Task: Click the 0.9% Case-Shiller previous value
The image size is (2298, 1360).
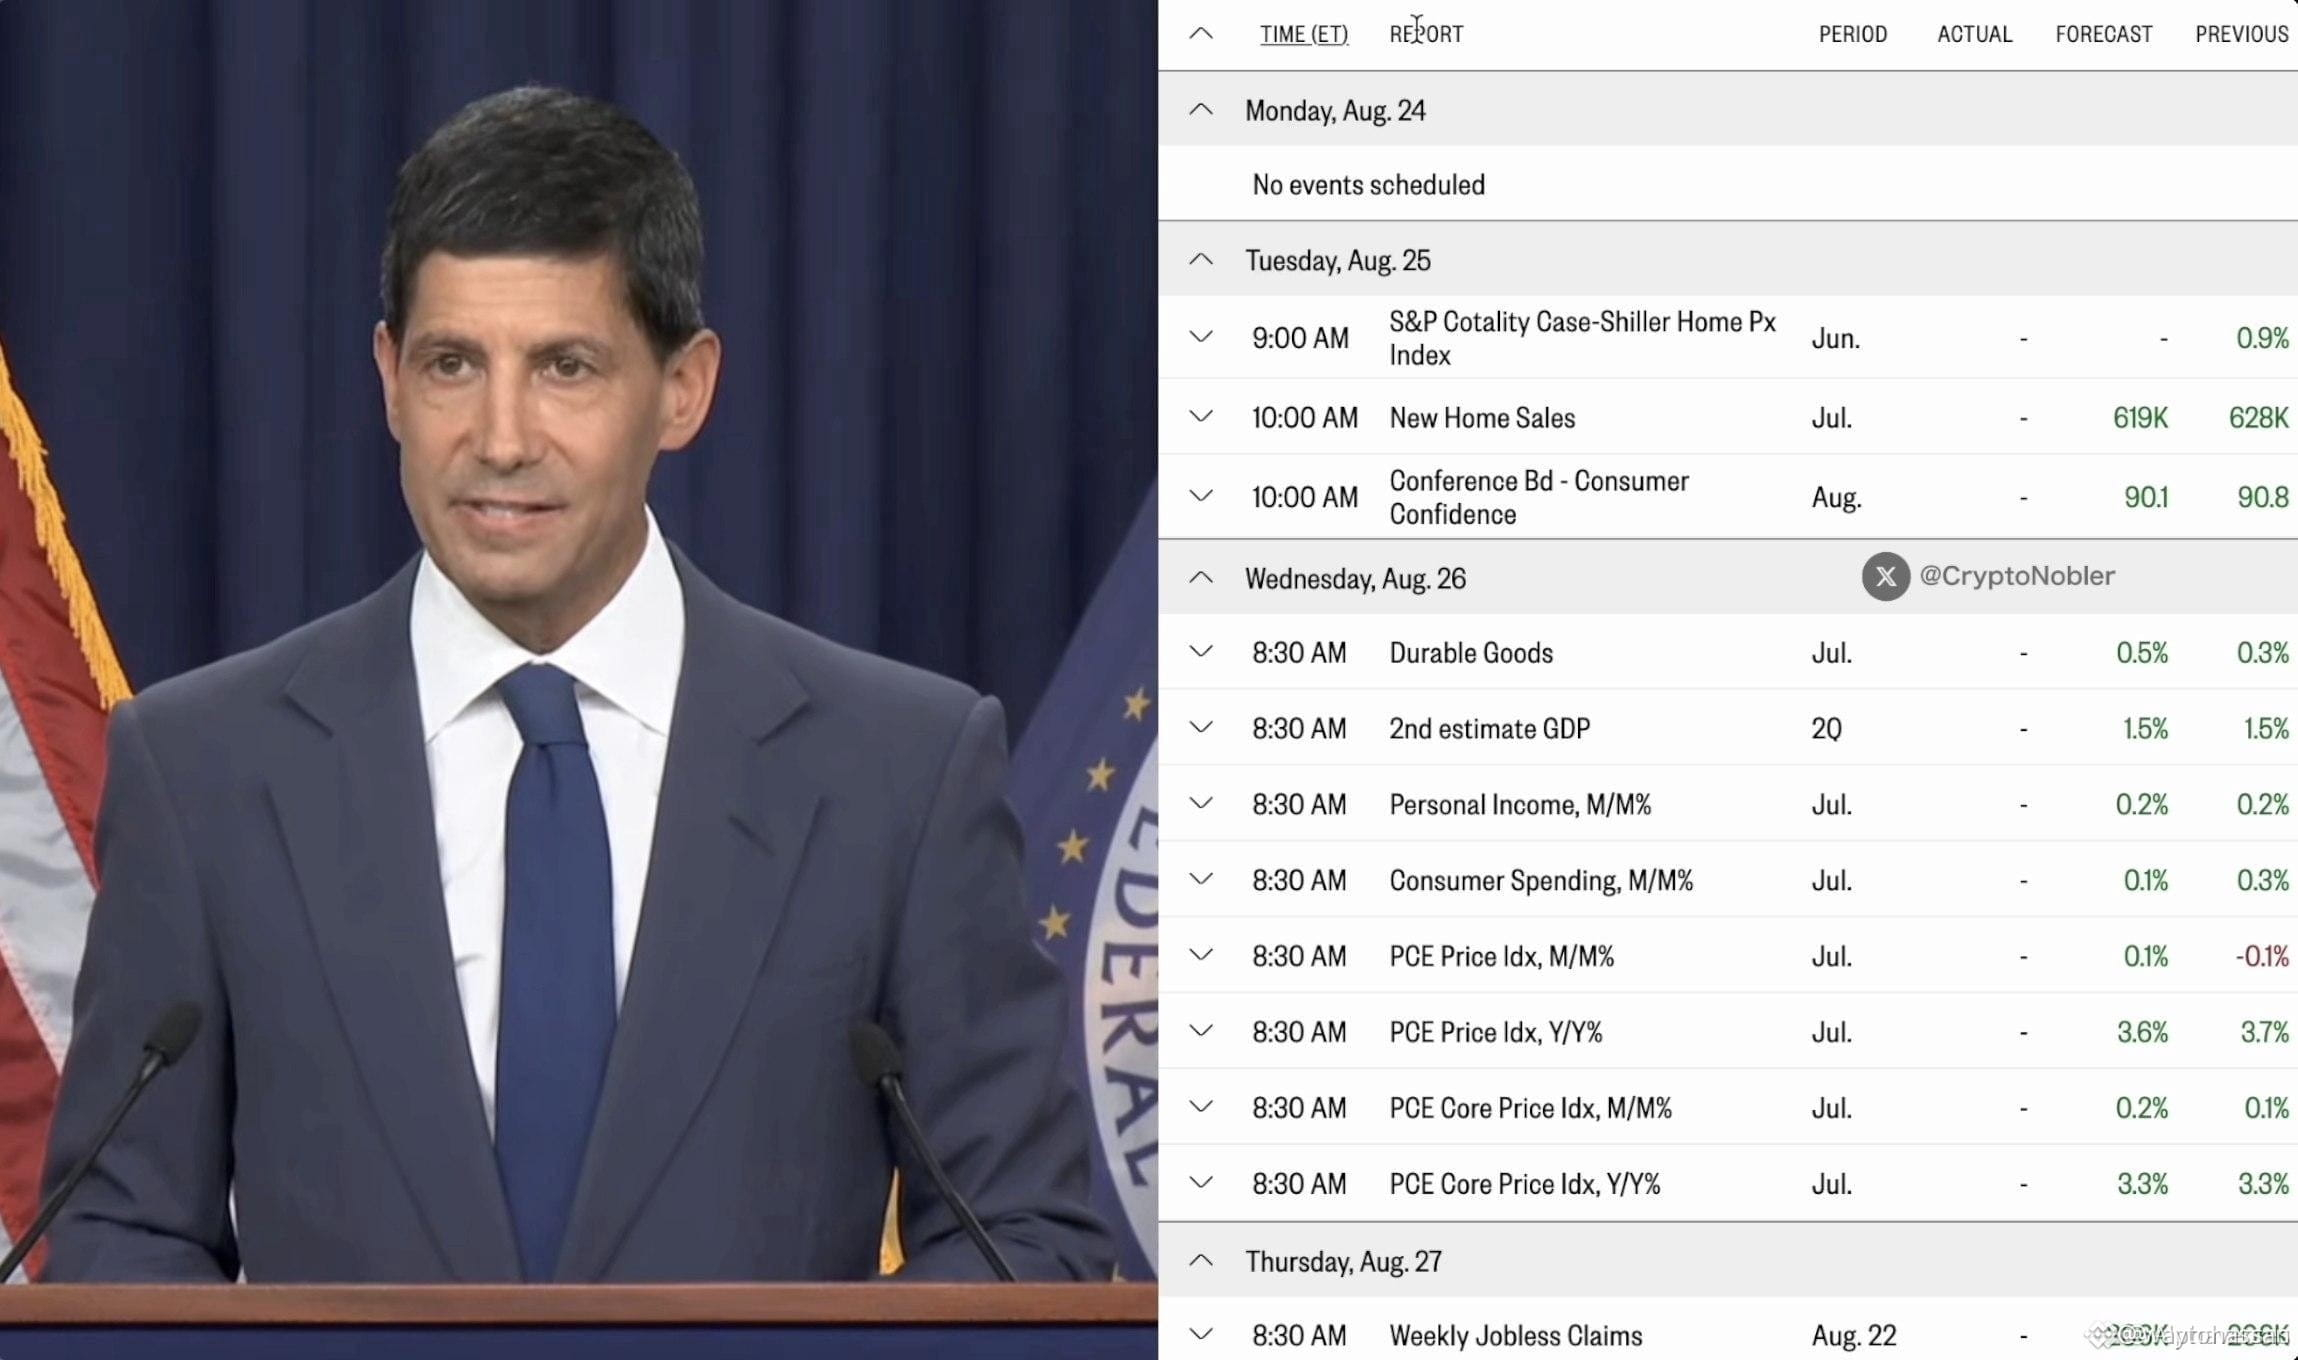Action: pyautogui.click(x=2263, y=338)
